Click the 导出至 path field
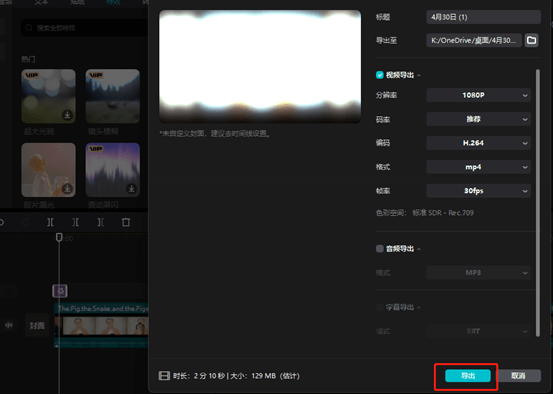This screenshot has height=394, width=553. (x=474, y=40)
